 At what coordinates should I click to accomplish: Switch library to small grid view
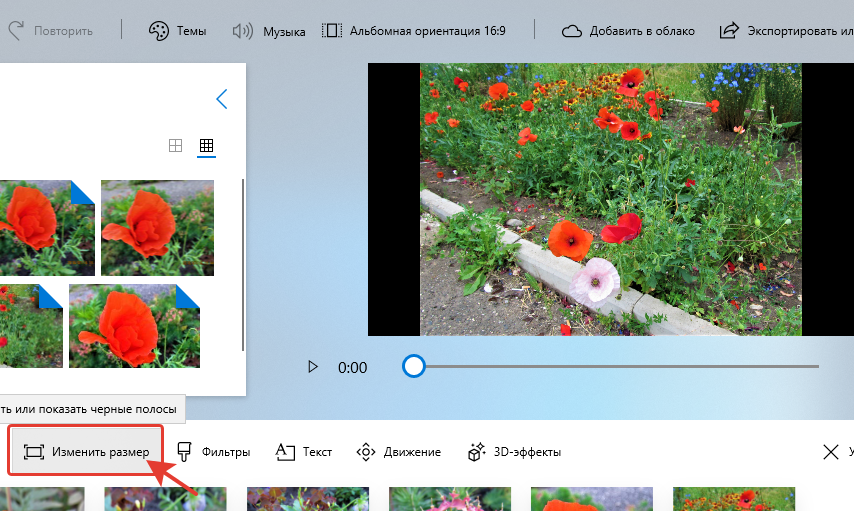206,146
